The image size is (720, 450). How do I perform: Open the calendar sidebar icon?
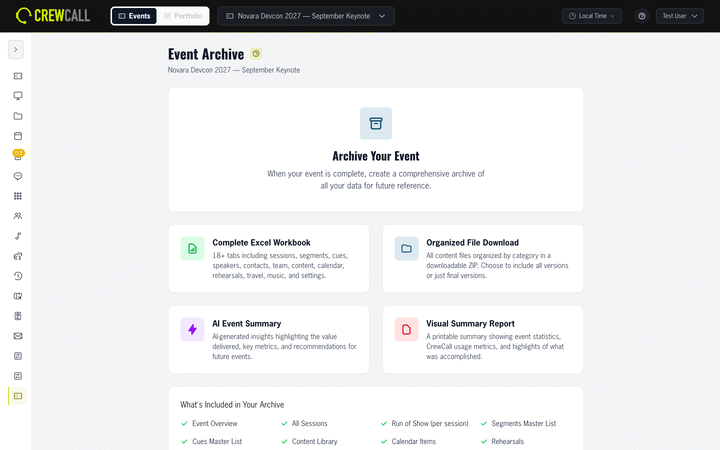tap(18, 136)
